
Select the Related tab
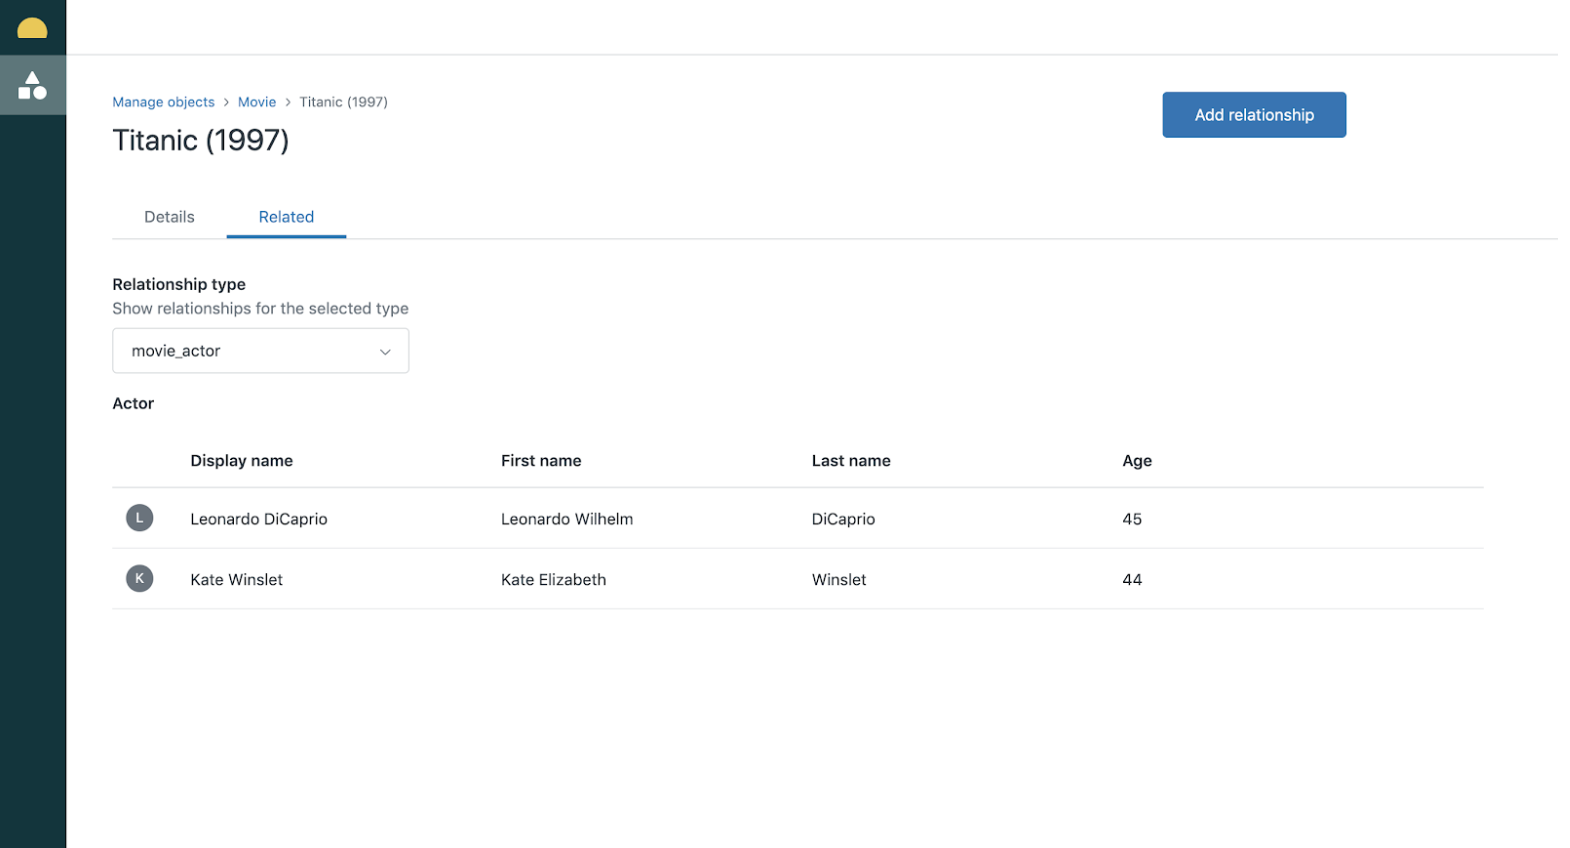286,217
